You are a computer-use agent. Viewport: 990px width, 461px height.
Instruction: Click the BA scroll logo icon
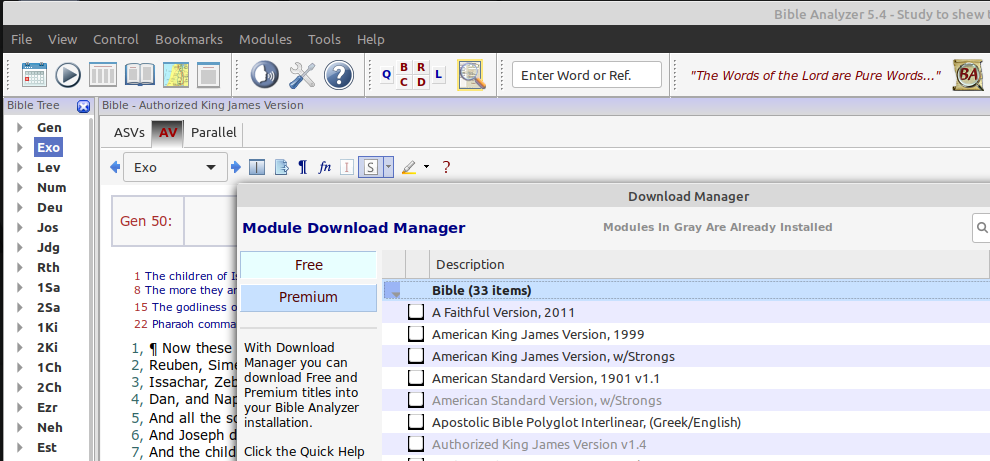(x=967, y=76)
